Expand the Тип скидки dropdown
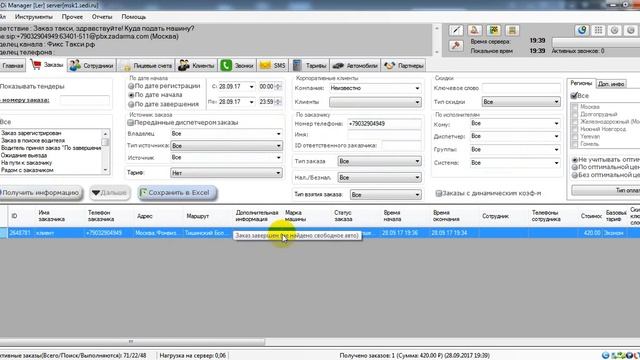Viewport: 640px width, 360px height. tap(556, 102)
